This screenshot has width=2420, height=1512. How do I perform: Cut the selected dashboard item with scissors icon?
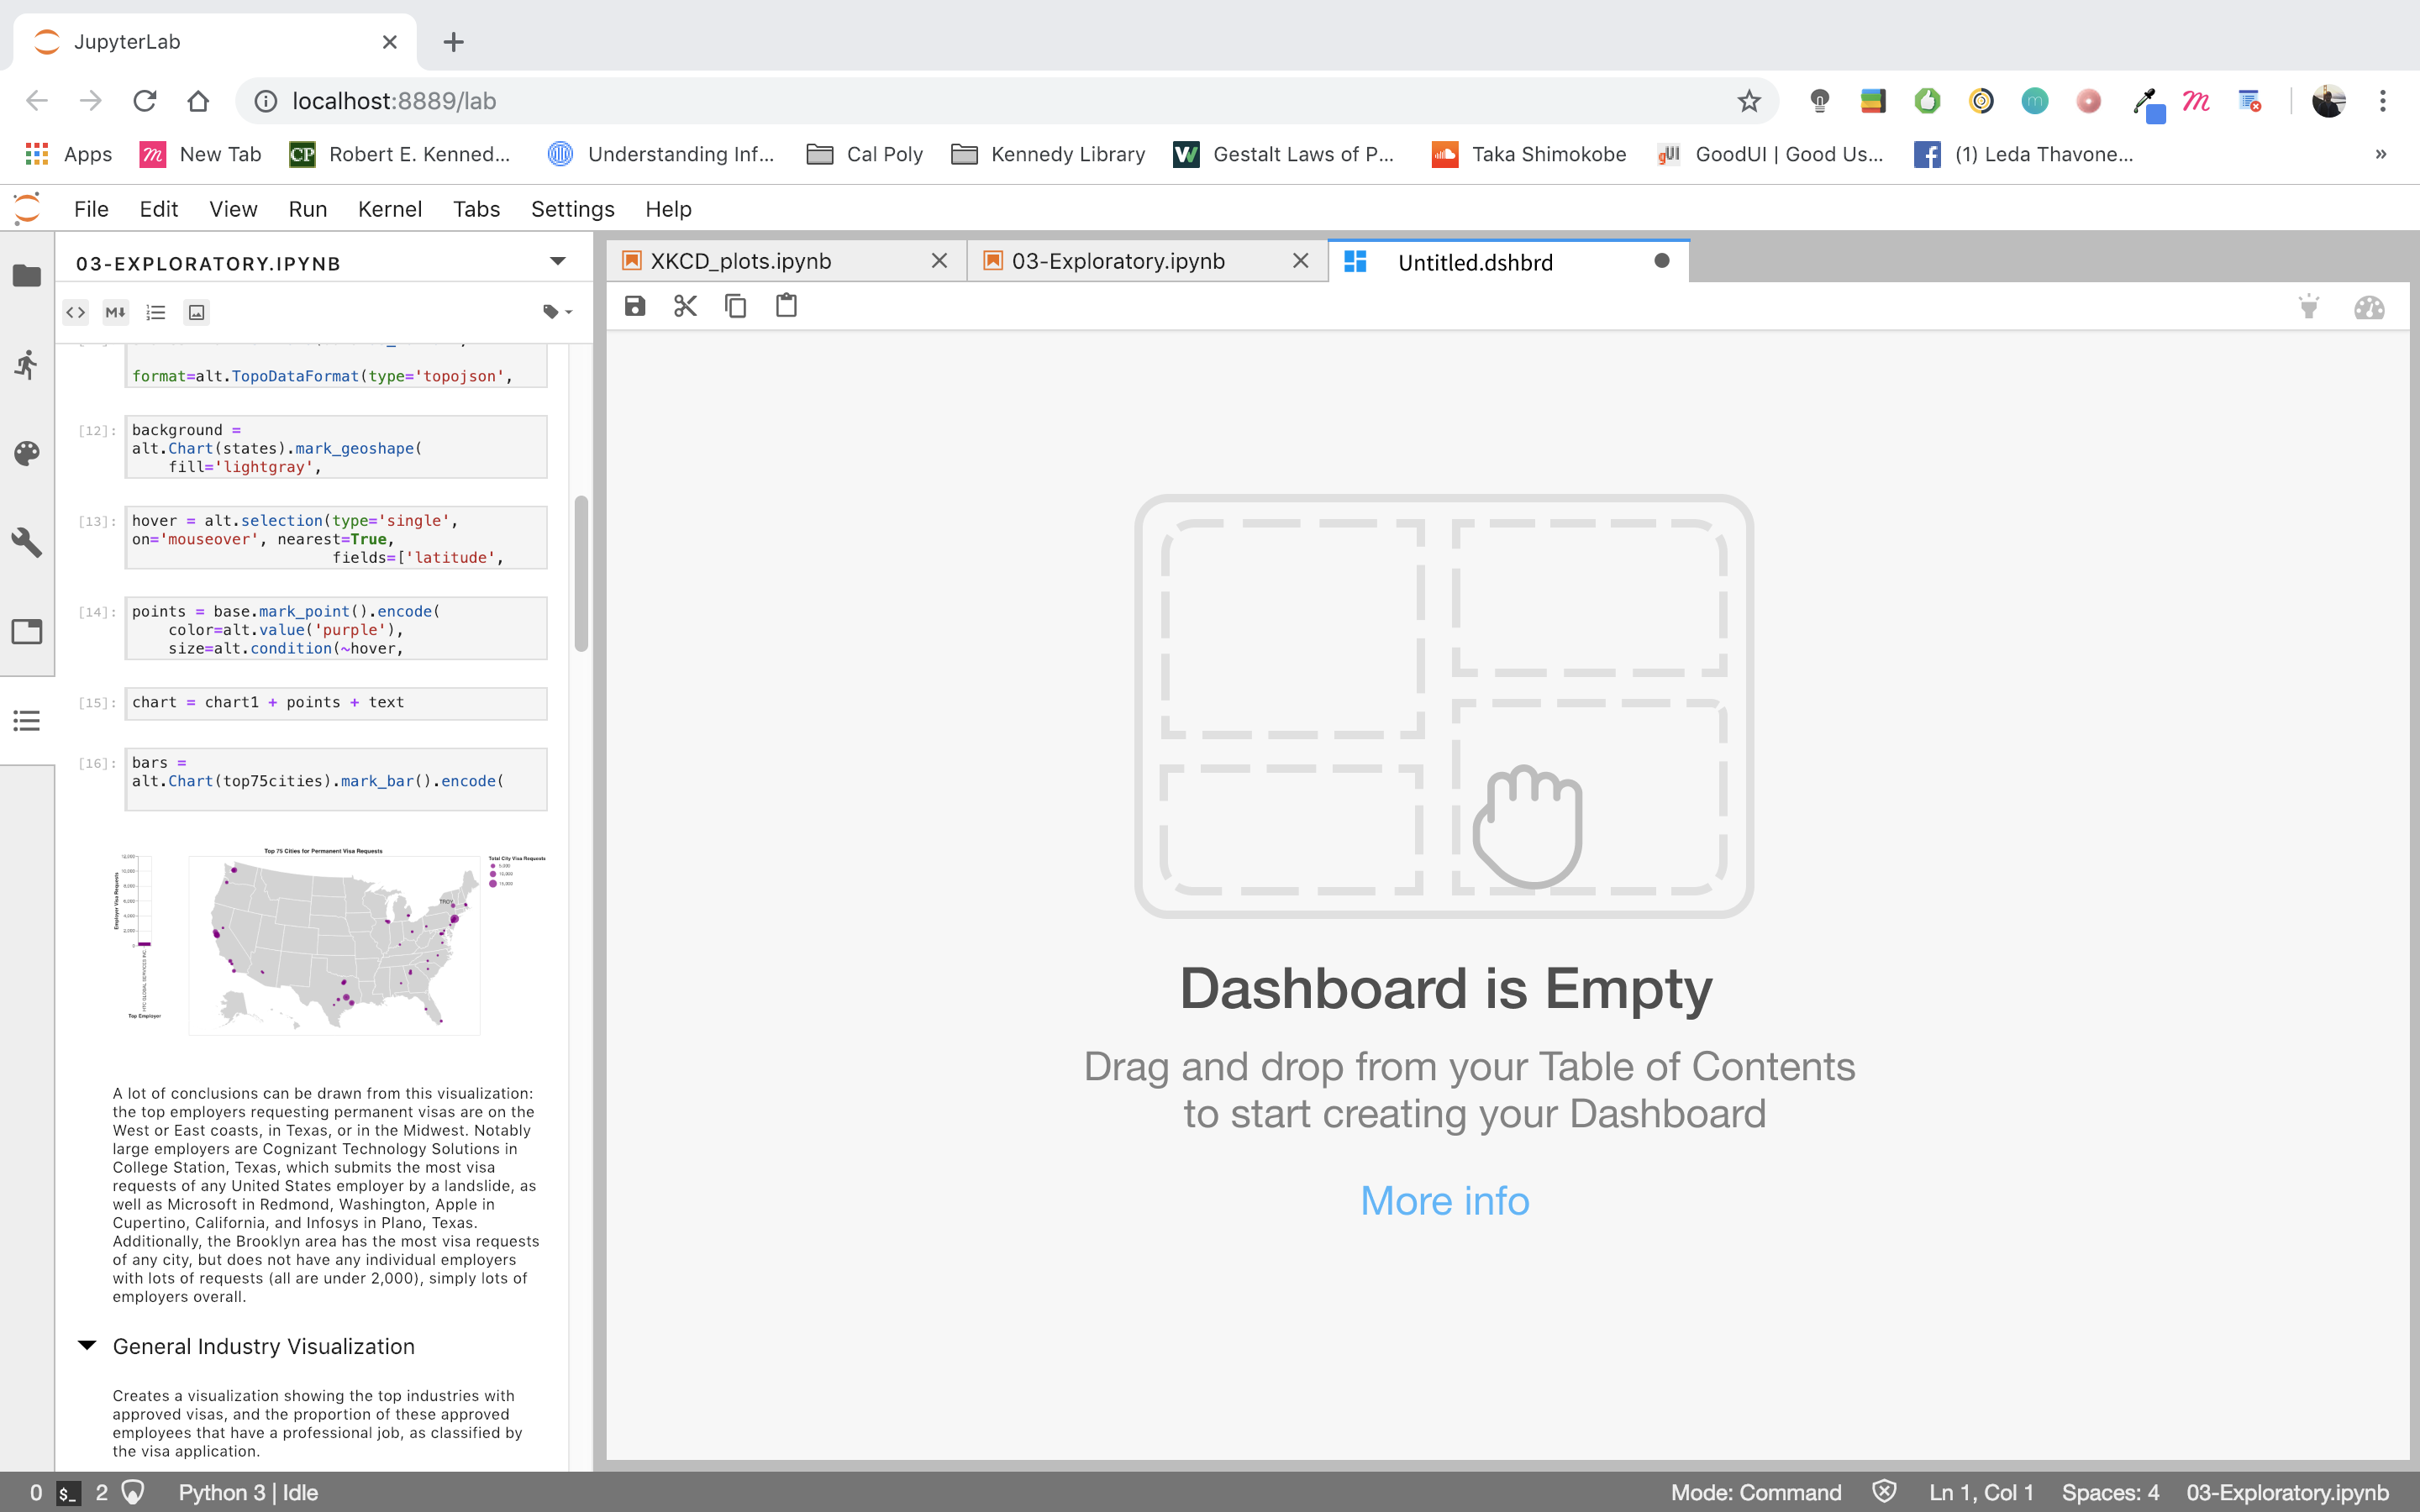tap(684, 306)
